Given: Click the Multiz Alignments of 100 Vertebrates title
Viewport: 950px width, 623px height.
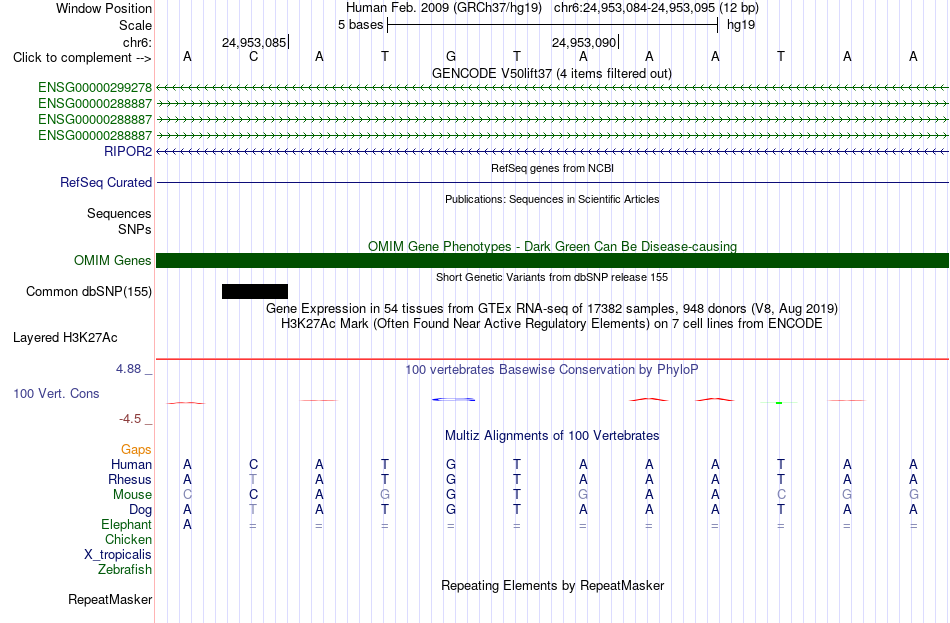Looking at the screenshot, I should tap(552, 436).
